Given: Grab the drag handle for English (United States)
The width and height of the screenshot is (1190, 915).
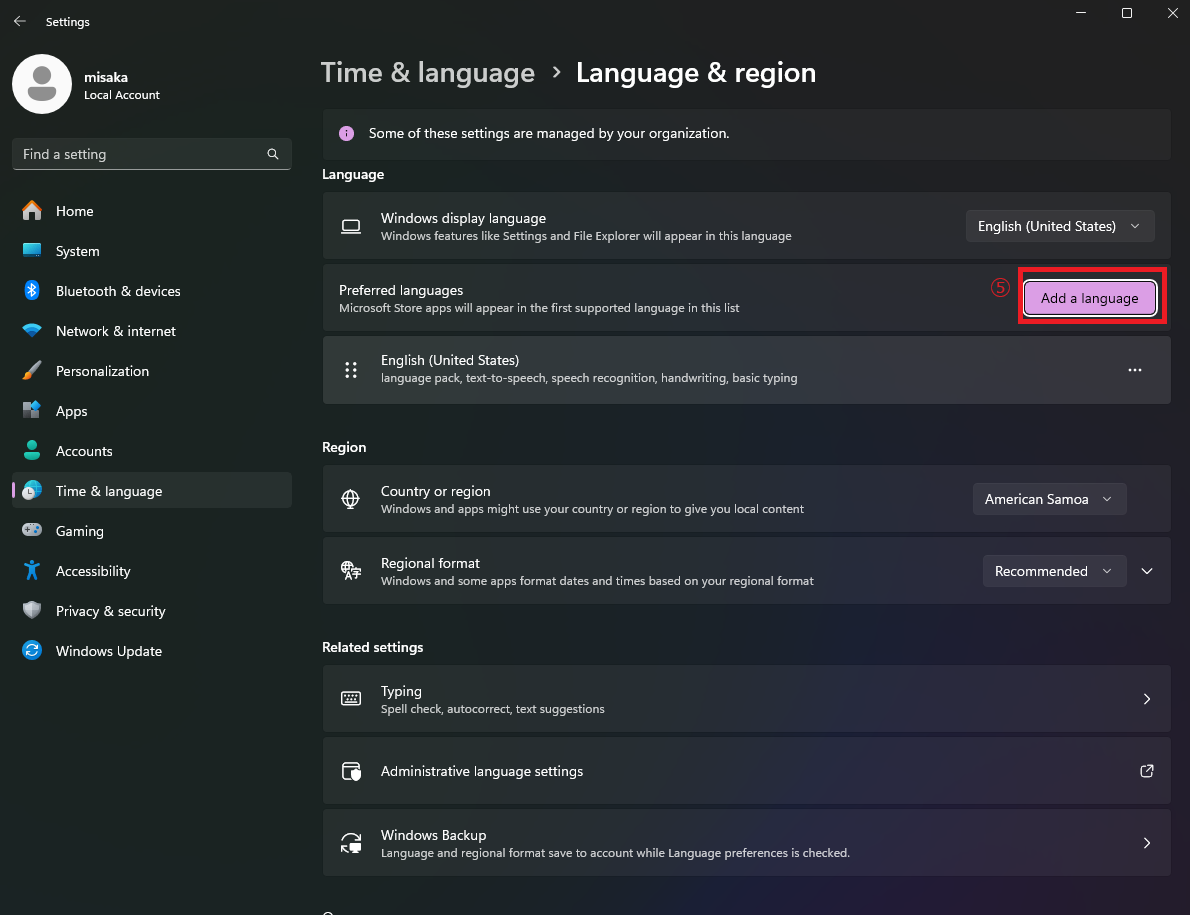Looking at the screenshot, I should tap(351, 370).
